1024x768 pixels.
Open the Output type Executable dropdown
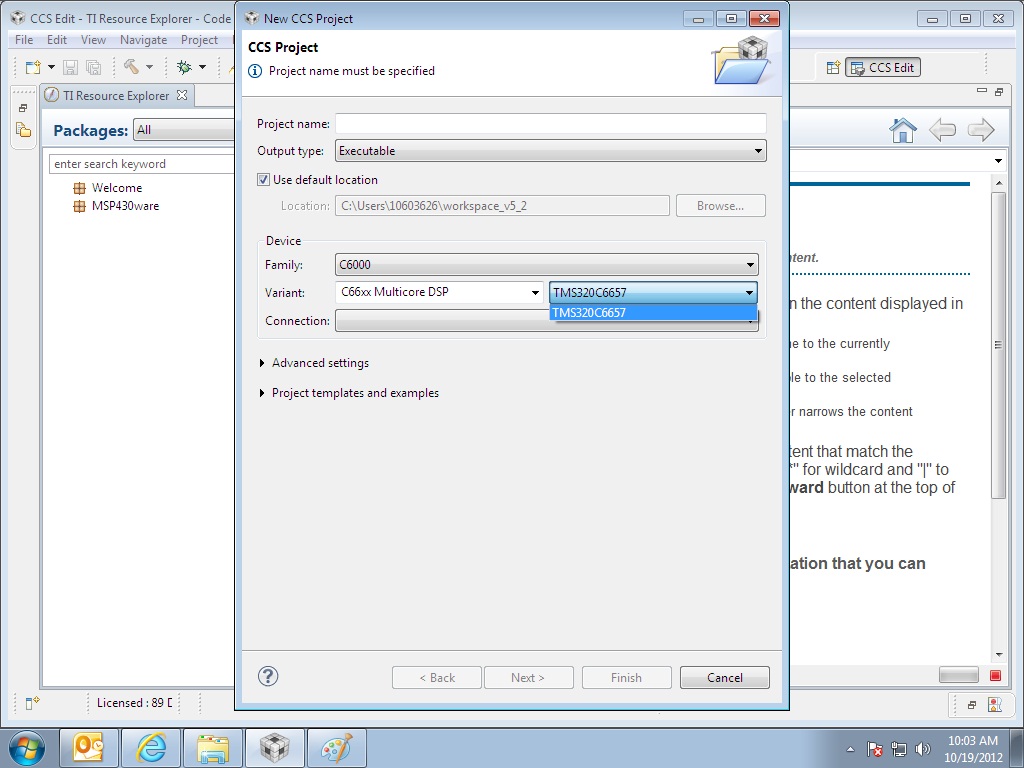point(551,151)
